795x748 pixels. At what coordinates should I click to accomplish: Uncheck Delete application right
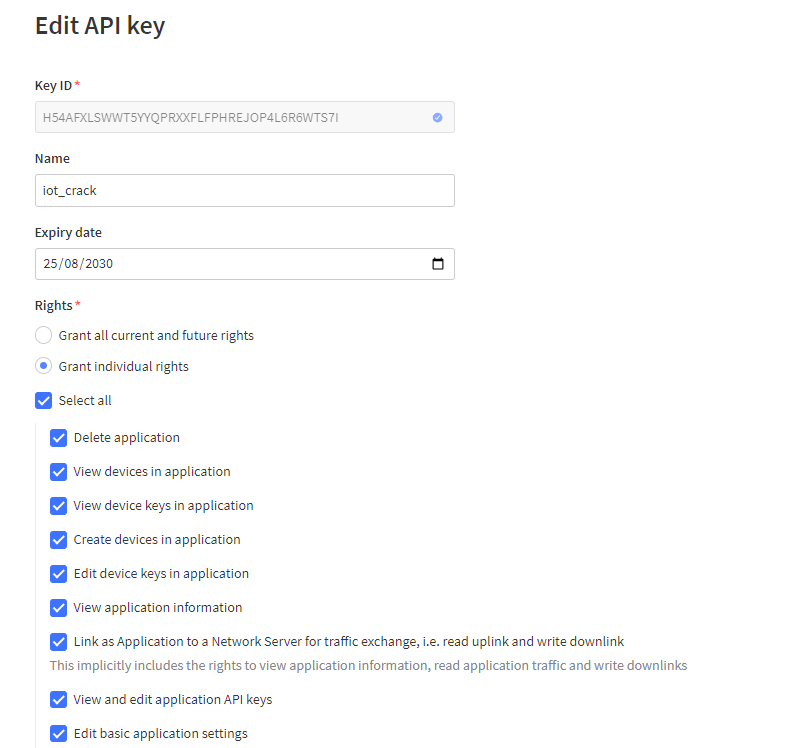pos(59,437)
